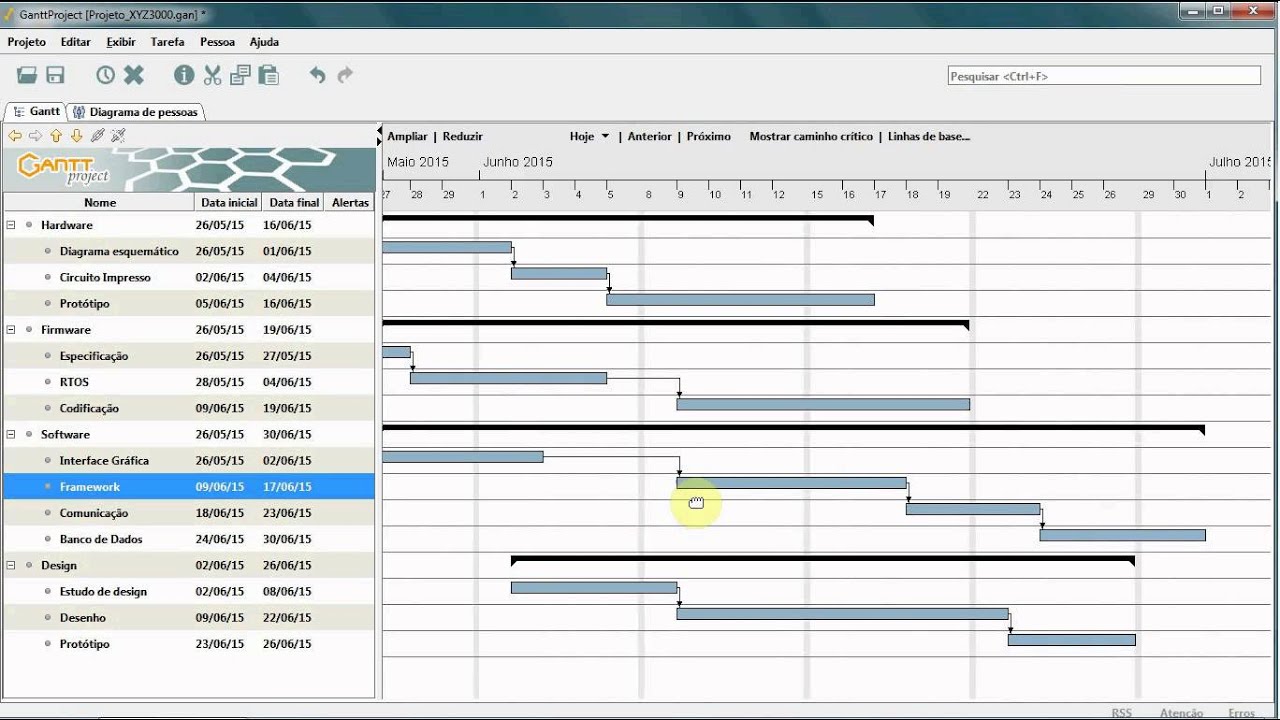Viewport: 1280px width, 720px height.
Task: Click the Data final column header
Action: point(294,202)
